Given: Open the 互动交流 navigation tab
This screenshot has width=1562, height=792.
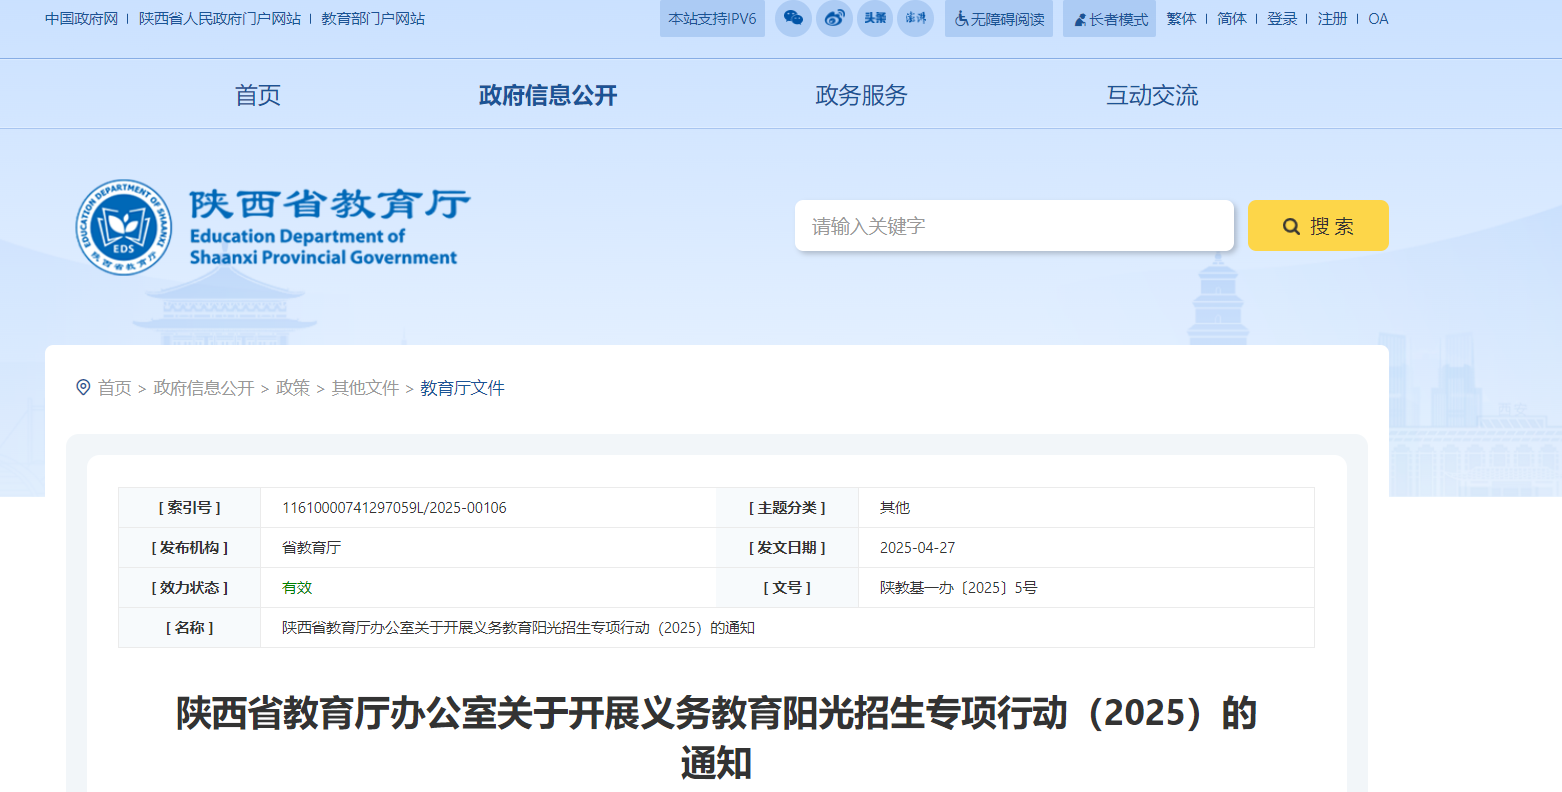Looking at the screenshot, I should point(1152,95).
